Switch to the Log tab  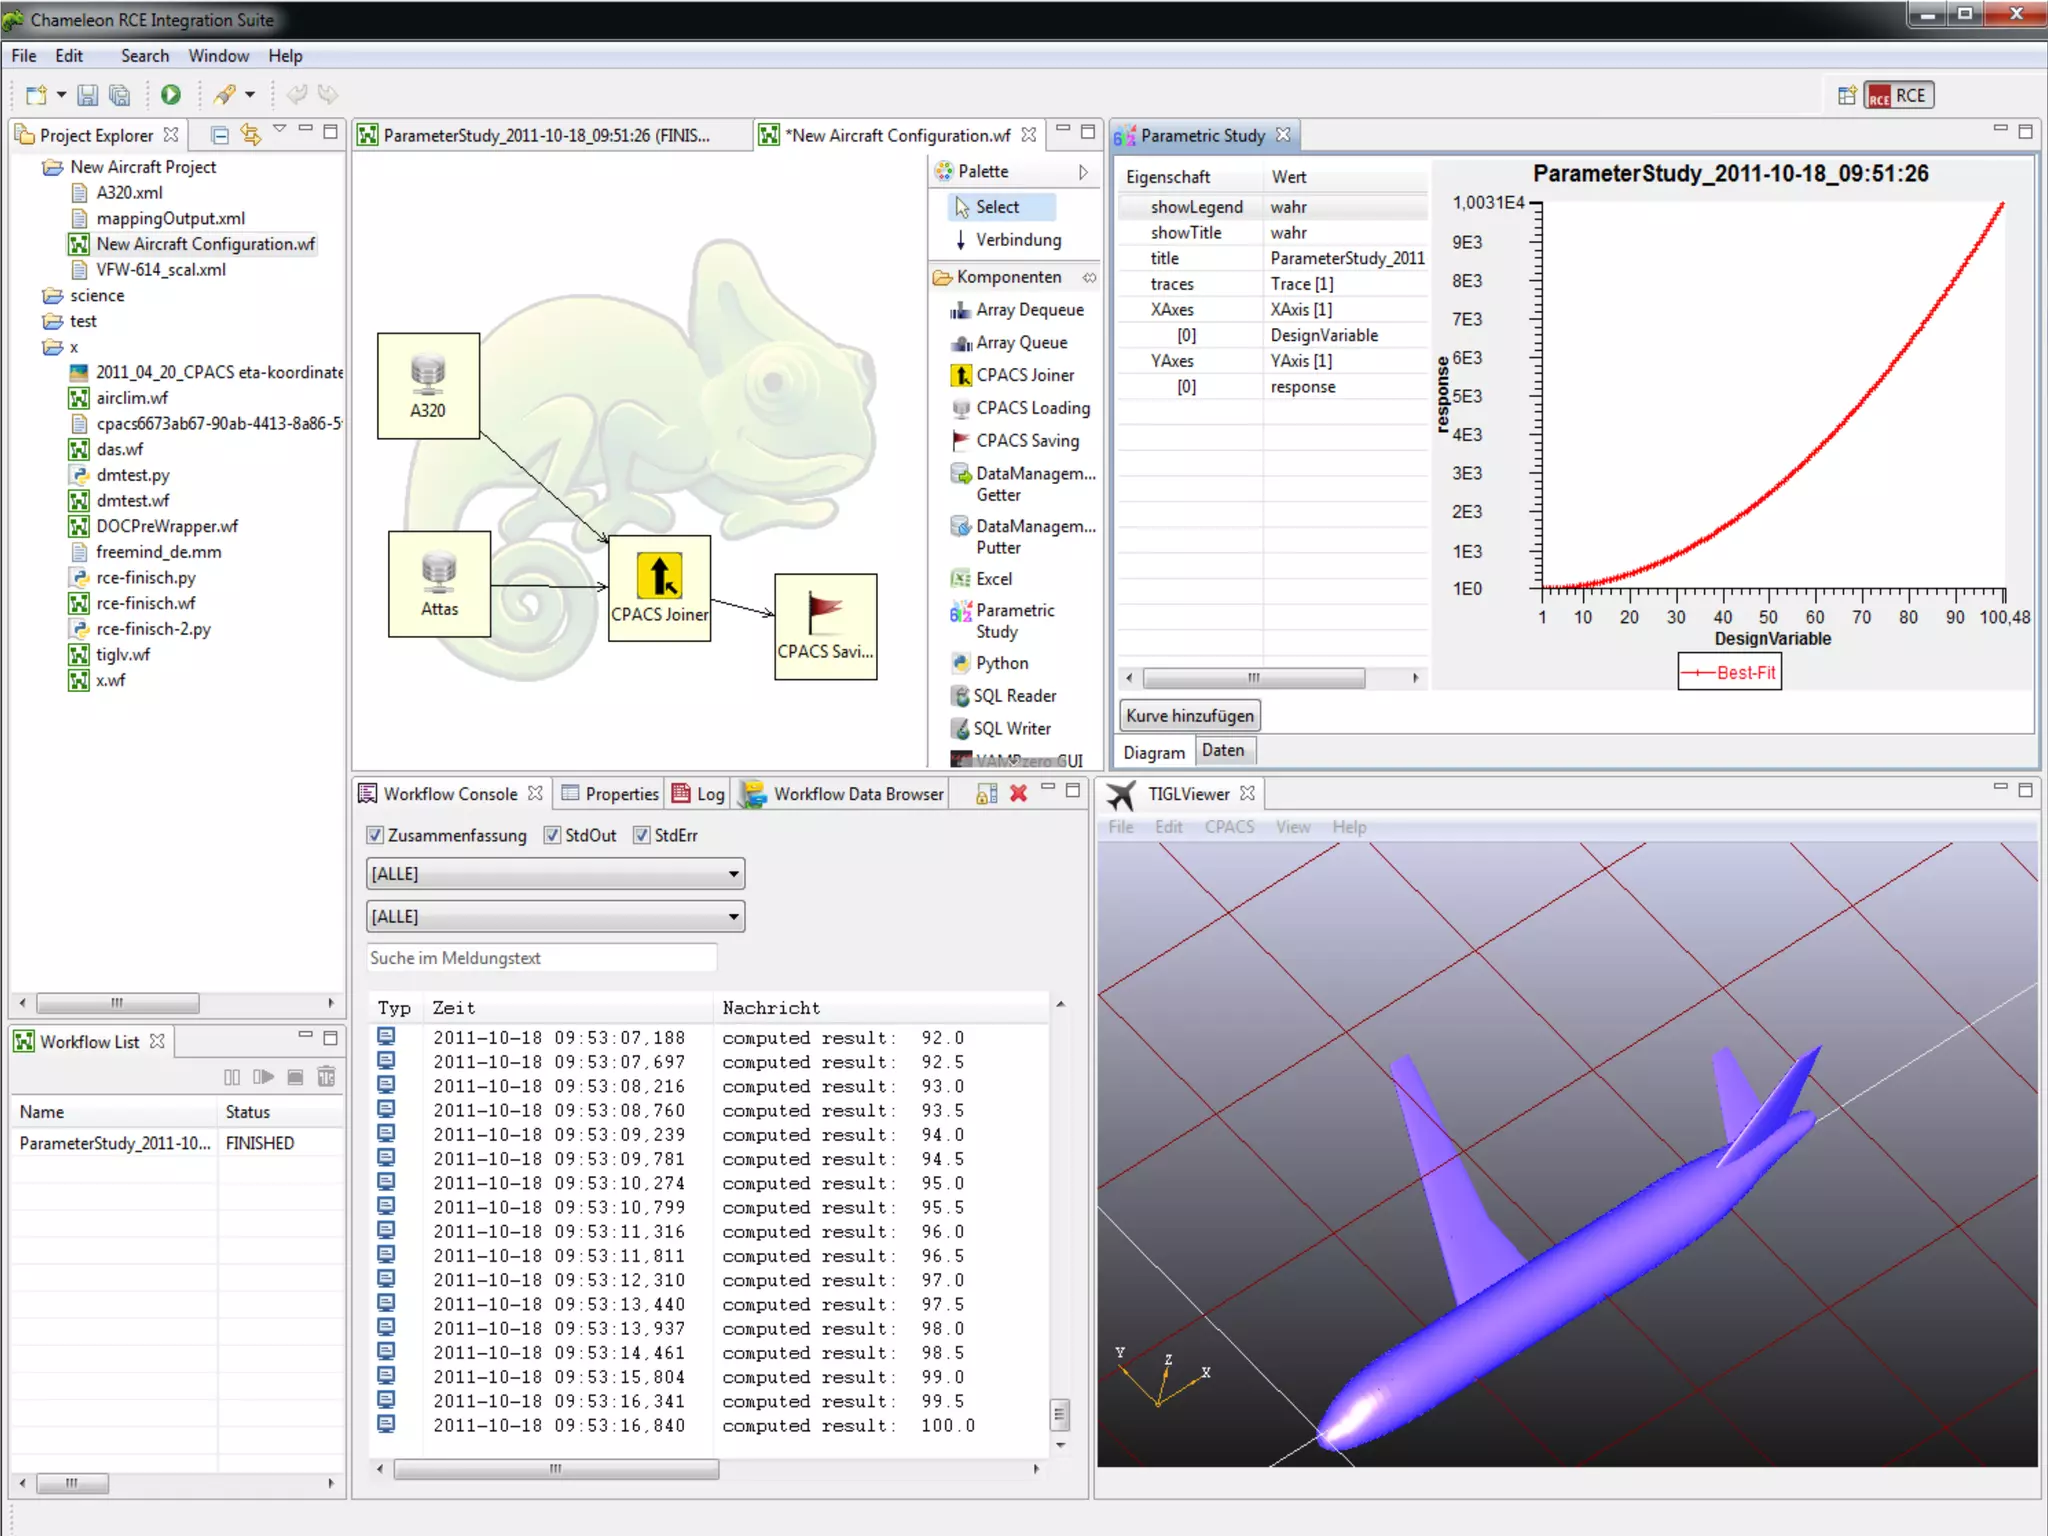click(699, 794)
